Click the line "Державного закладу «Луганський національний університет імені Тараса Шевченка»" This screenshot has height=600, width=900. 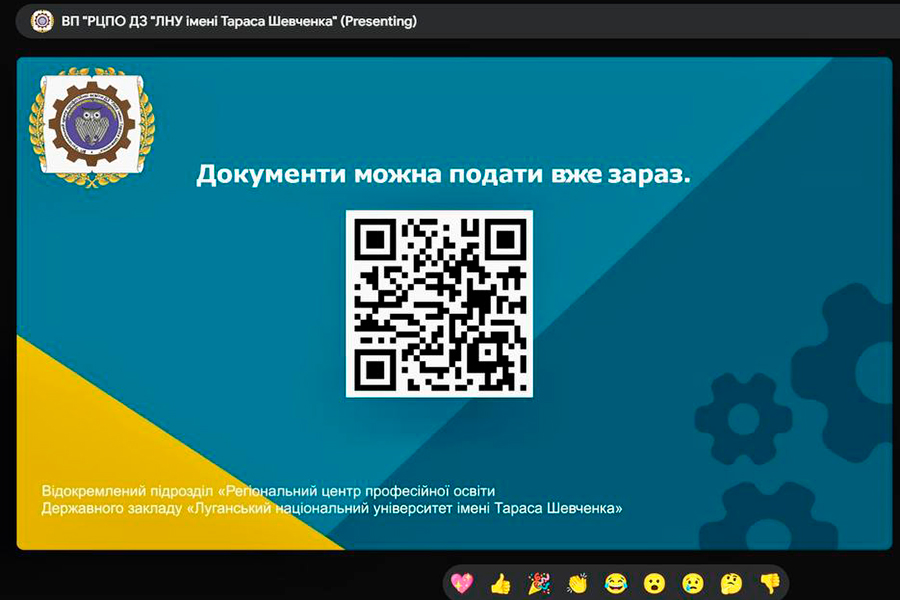[x=332, y=509]
